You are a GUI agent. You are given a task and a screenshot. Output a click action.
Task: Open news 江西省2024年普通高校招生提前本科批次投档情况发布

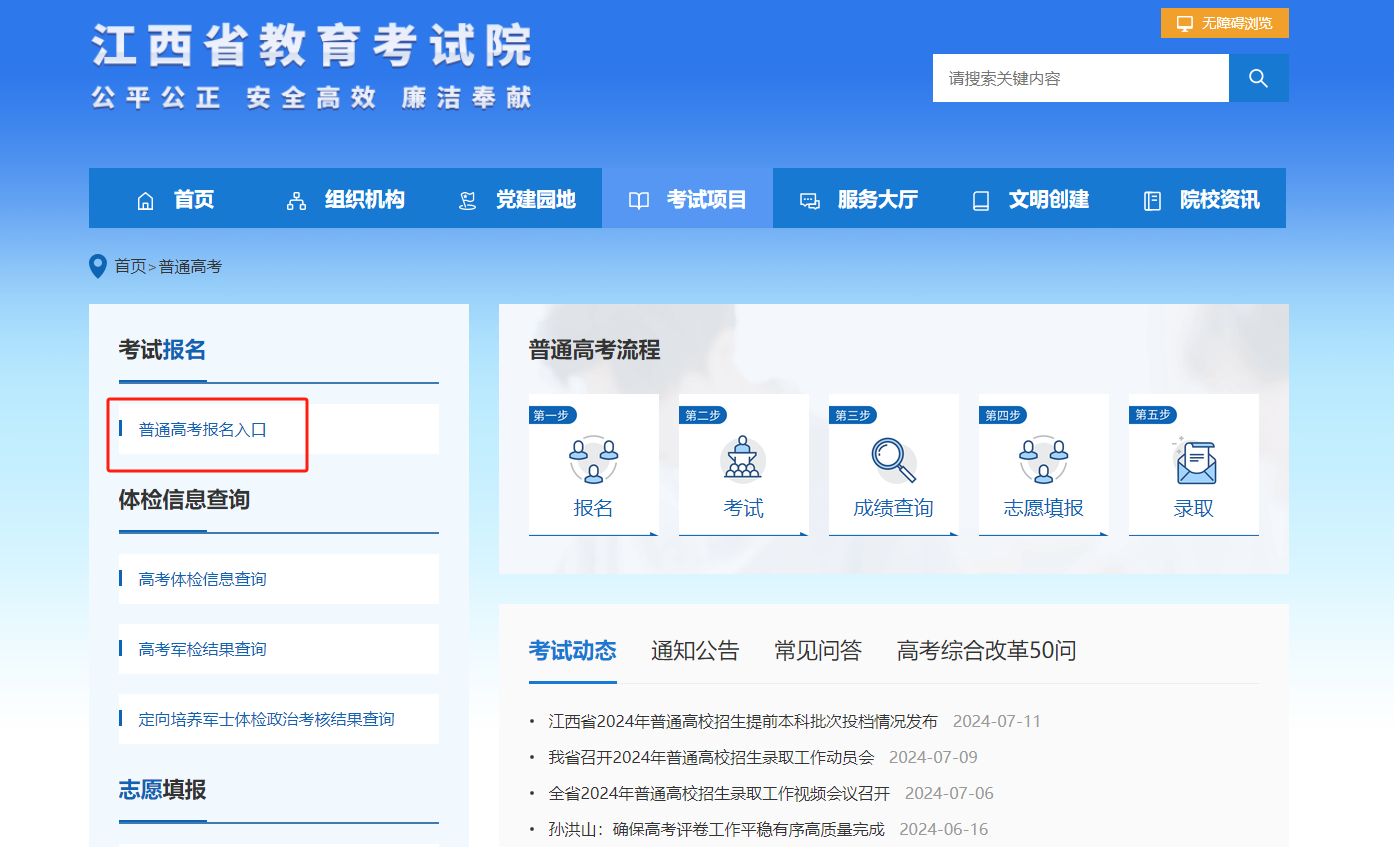pyautogui.click(x=743, y=721)
